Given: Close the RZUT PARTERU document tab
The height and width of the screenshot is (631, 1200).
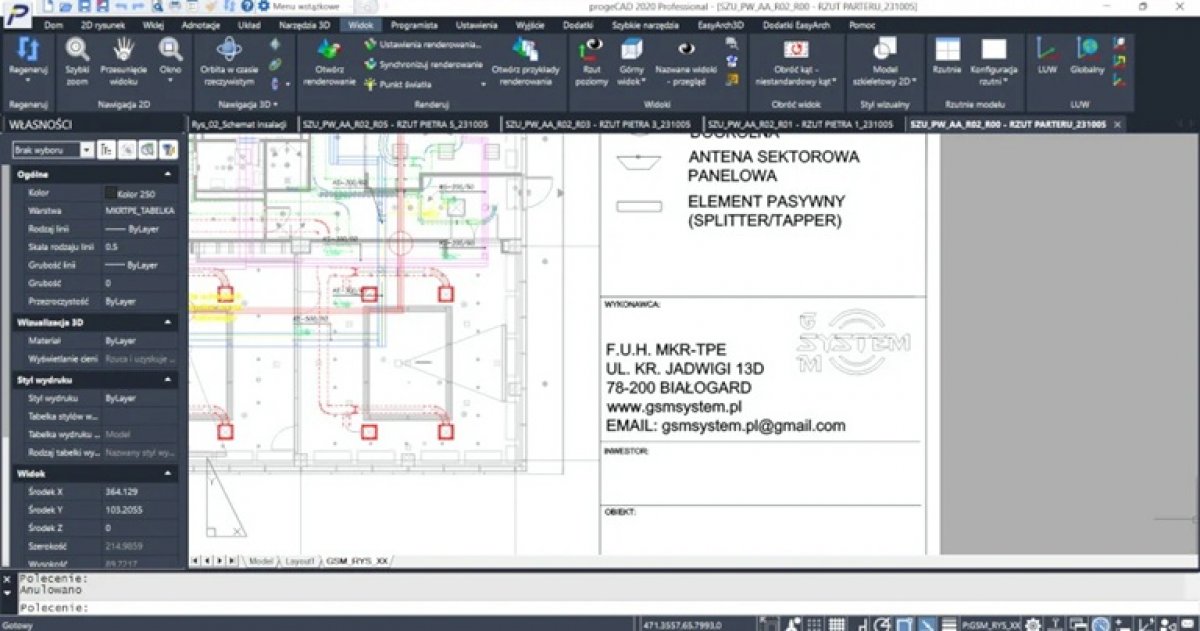Looking at the screenshot, I should click(x=1118, y=124).
